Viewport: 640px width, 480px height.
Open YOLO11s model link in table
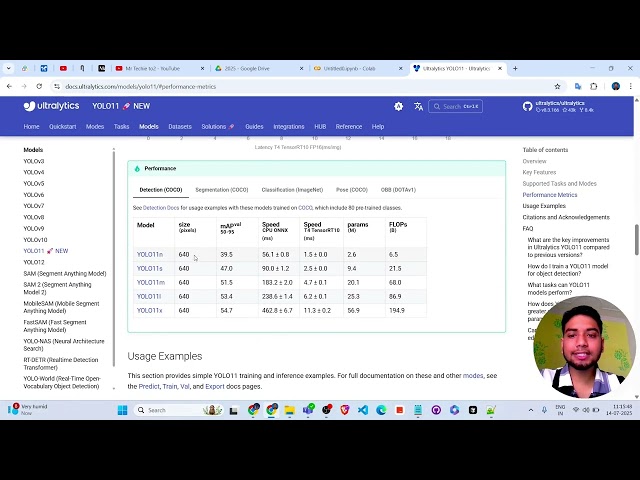[x=149, y=268]
